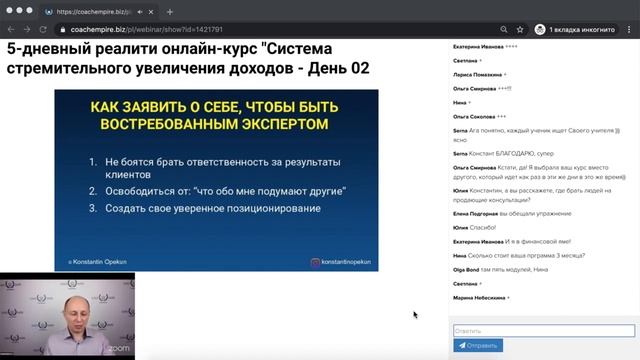This screenshot has height=360, width=640.
Task: Bookmark this page with the star icon
Action: (520, 29)
